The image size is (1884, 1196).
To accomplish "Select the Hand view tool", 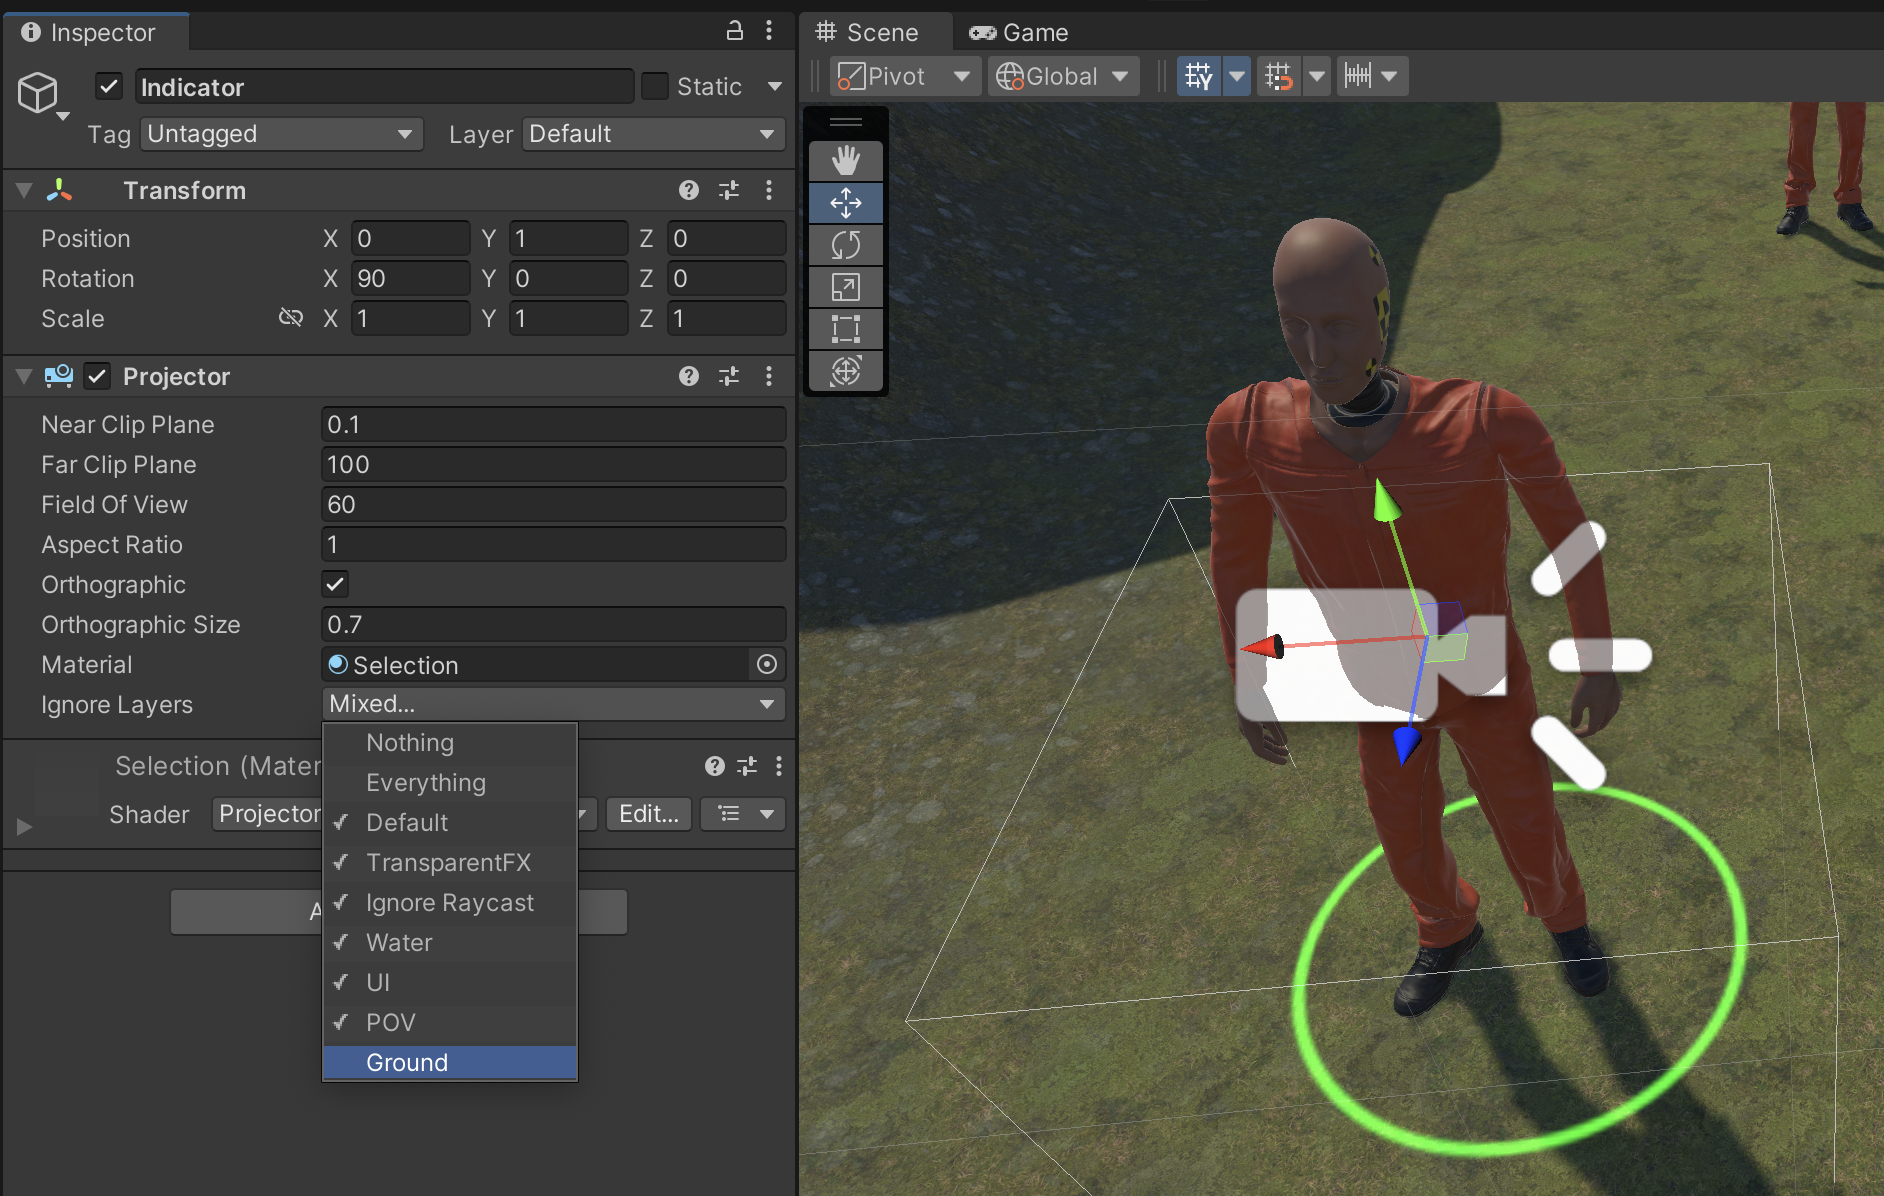I will point(845,161).
